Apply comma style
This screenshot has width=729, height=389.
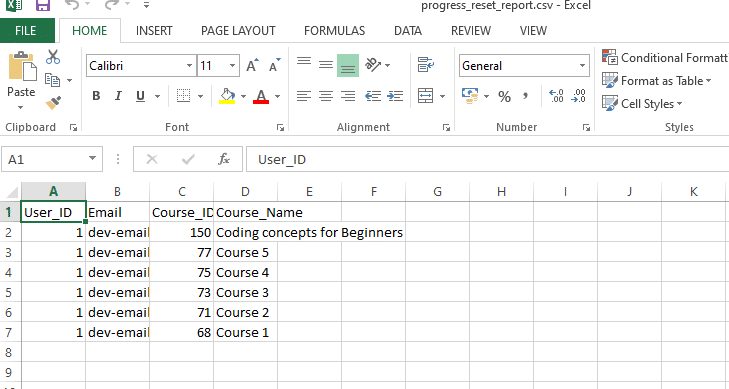(525, 96)
